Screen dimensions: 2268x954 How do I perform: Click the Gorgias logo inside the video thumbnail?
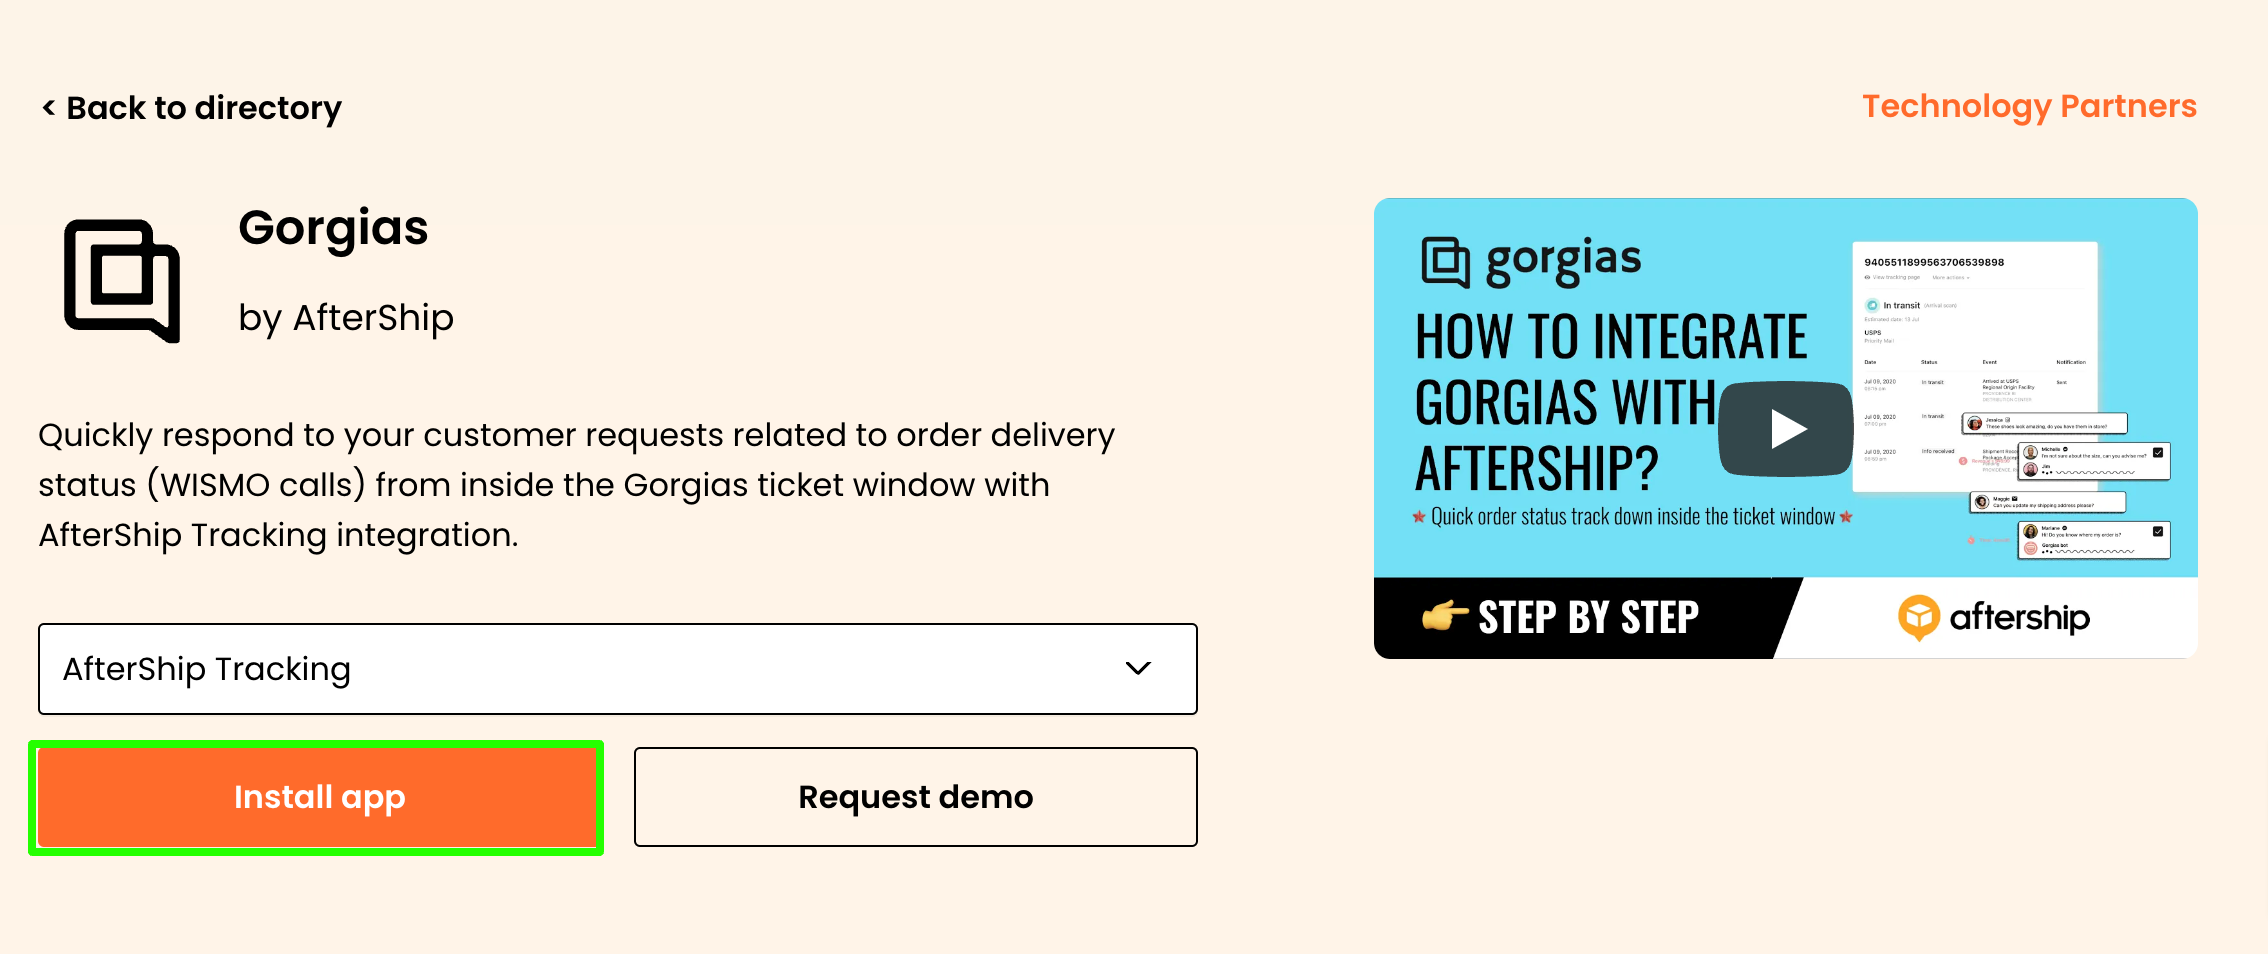[x=1444, y=262]
